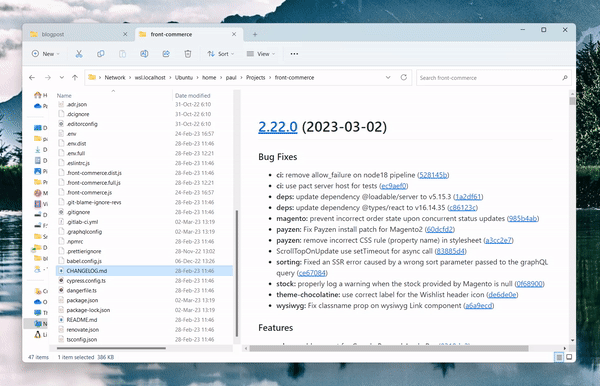The image size is (600, 386).
Task: Click the preview pane horizontal scrollbar
Action: (389, 349)
